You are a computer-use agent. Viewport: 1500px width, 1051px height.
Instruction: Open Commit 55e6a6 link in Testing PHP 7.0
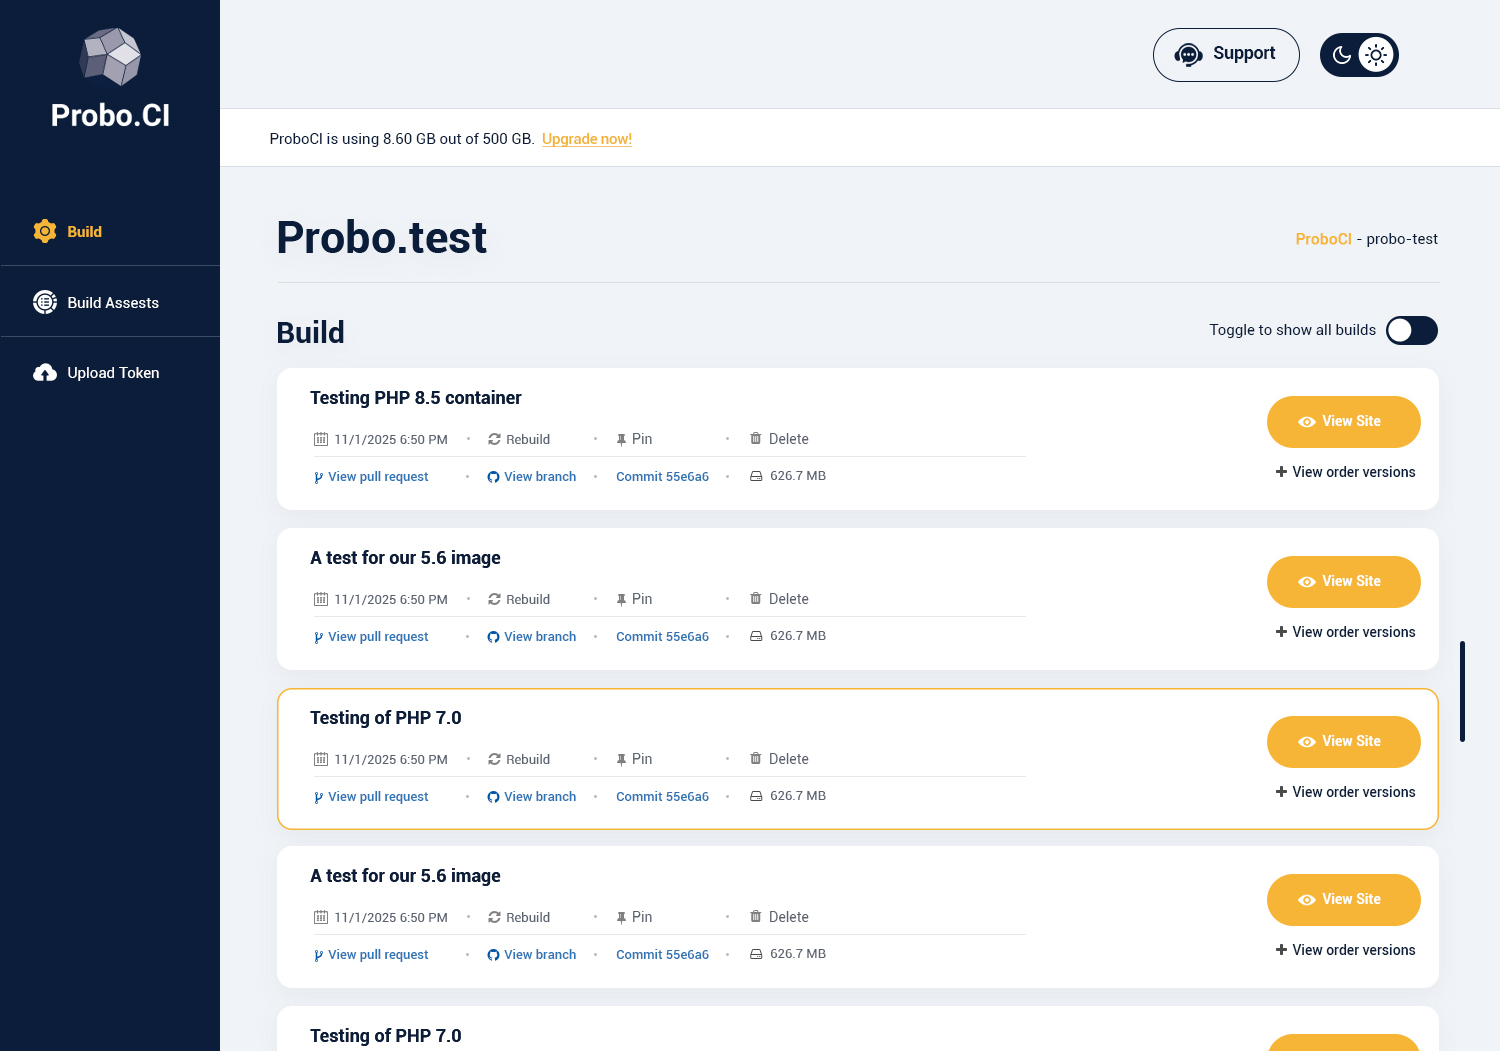[x=662, y=797]
